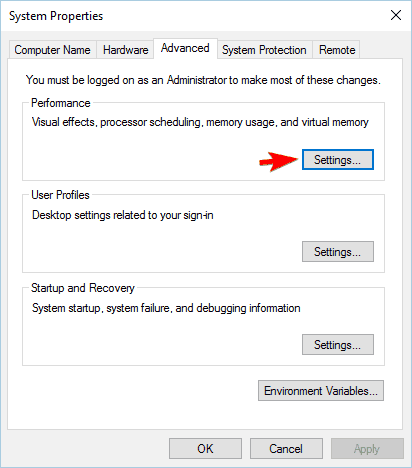Open Startup and Recovery Settings button
Screen dimensions: 412x468
point(338,344)
